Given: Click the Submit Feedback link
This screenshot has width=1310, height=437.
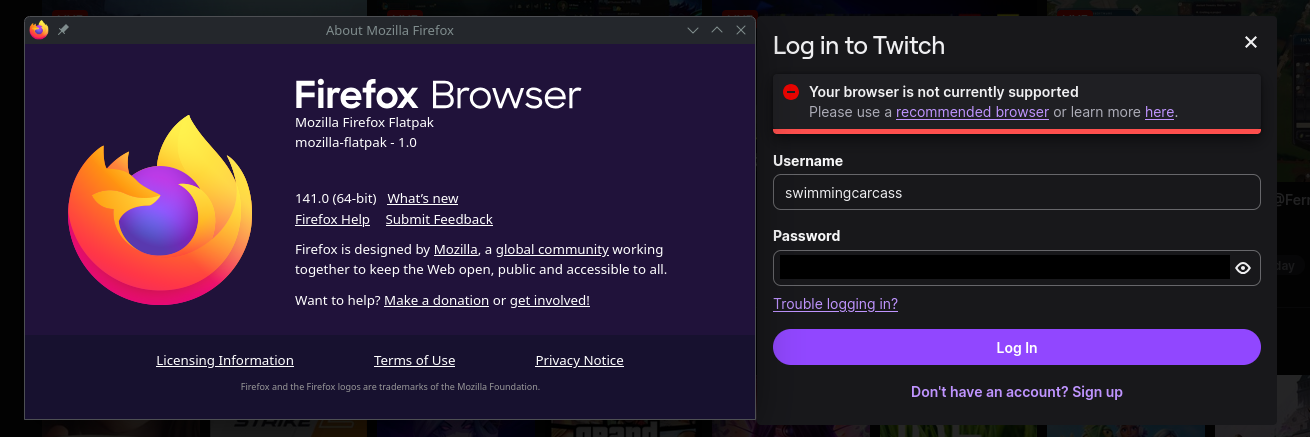Looking at the screenshot, I should tap(439, 219).
